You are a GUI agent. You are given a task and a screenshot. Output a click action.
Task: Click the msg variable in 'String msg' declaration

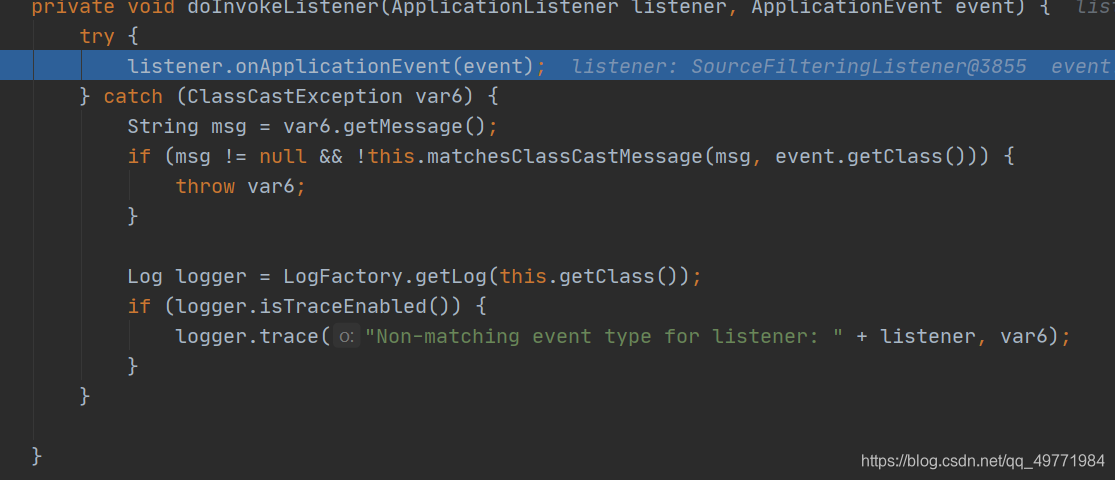coord(229,127)
